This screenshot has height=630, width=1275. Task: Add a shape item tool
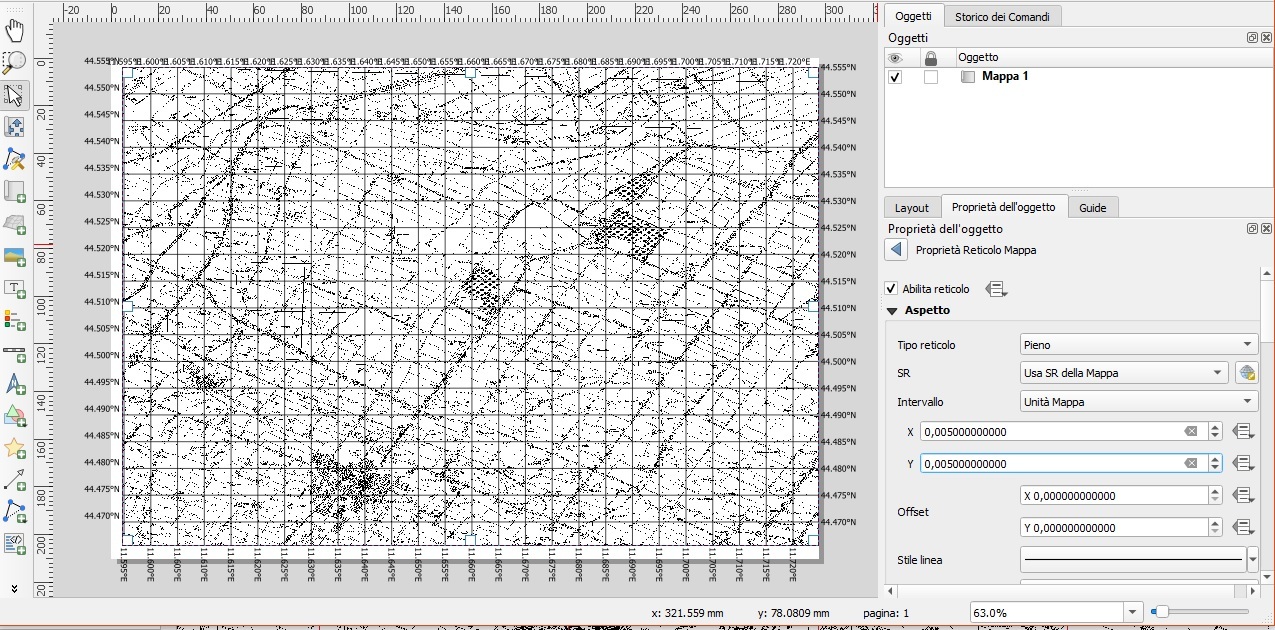coord(15,416)
